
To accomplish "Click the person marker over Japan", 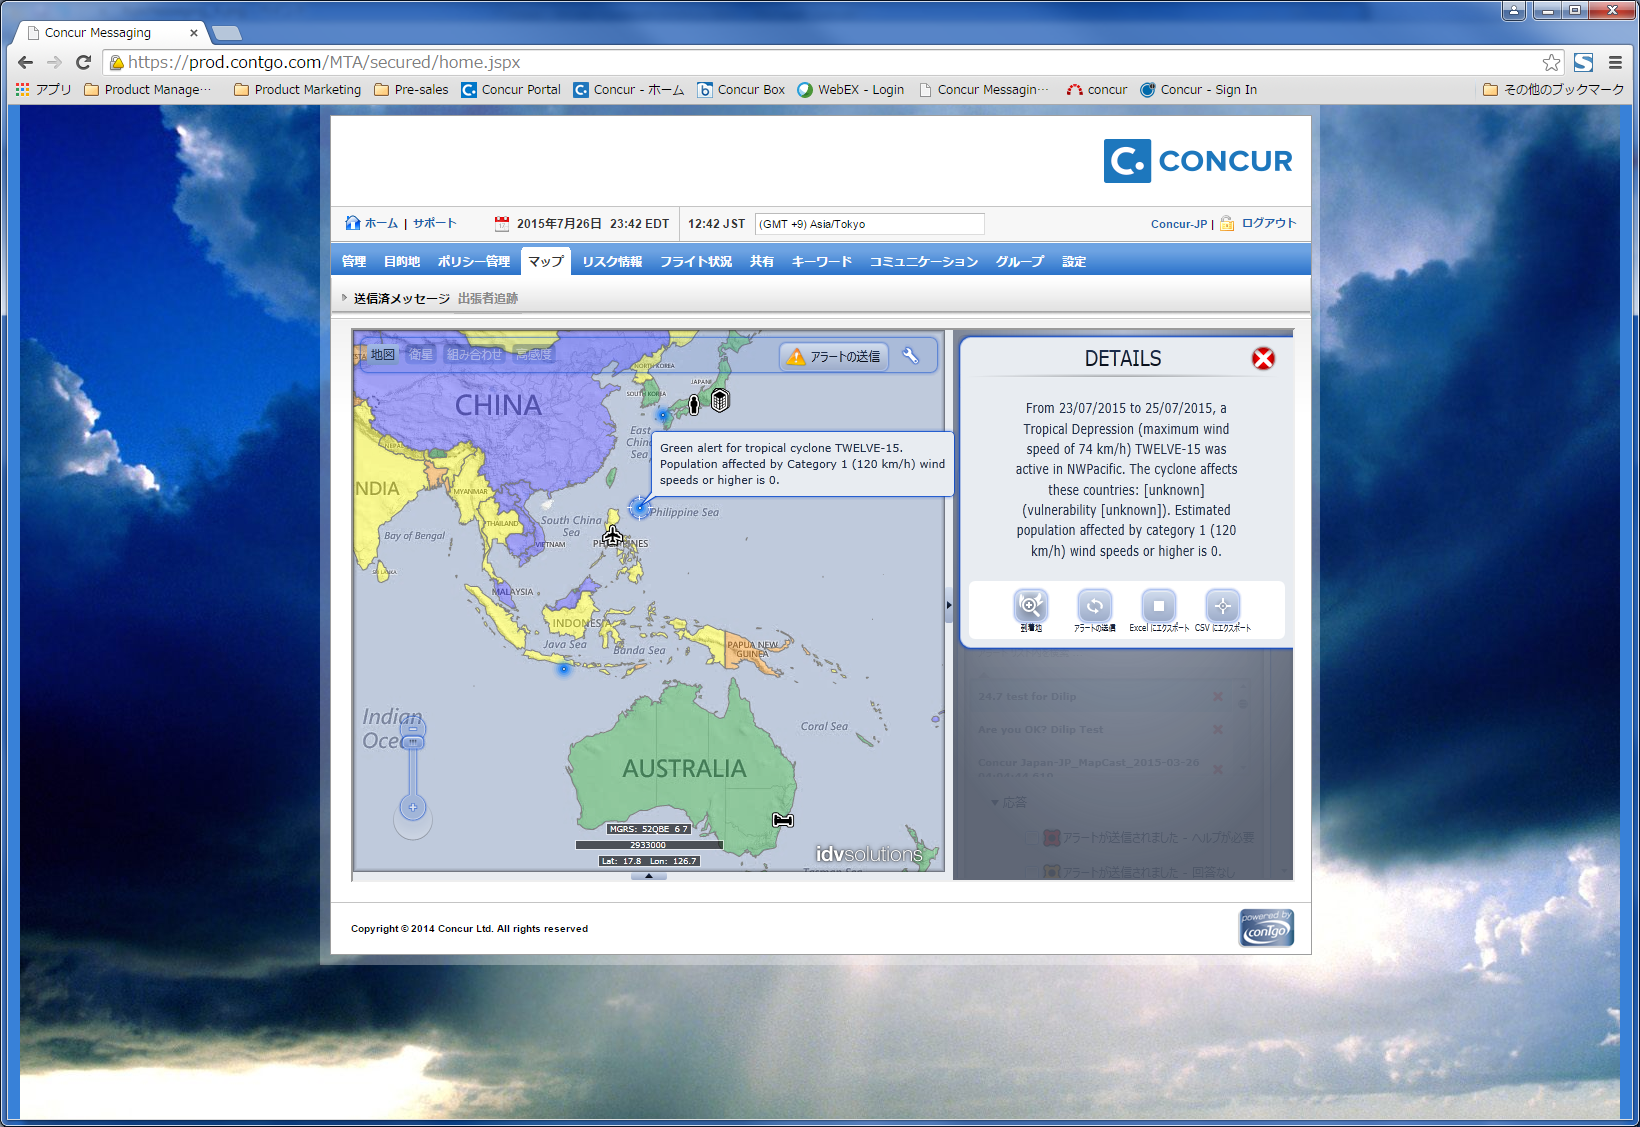I will [x=694, y=405].
